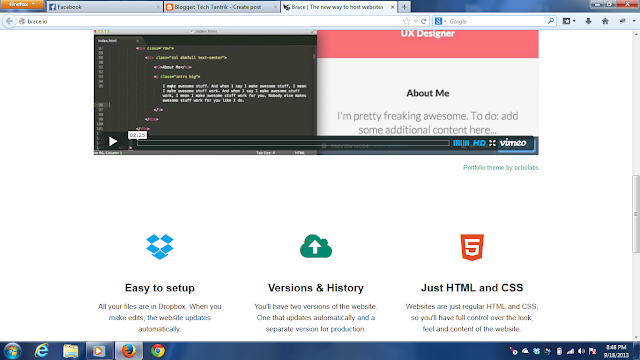Open Windows Media Player from taskbar
The height and width of the screenshot is (360, 640).
(x=99, y=351)
